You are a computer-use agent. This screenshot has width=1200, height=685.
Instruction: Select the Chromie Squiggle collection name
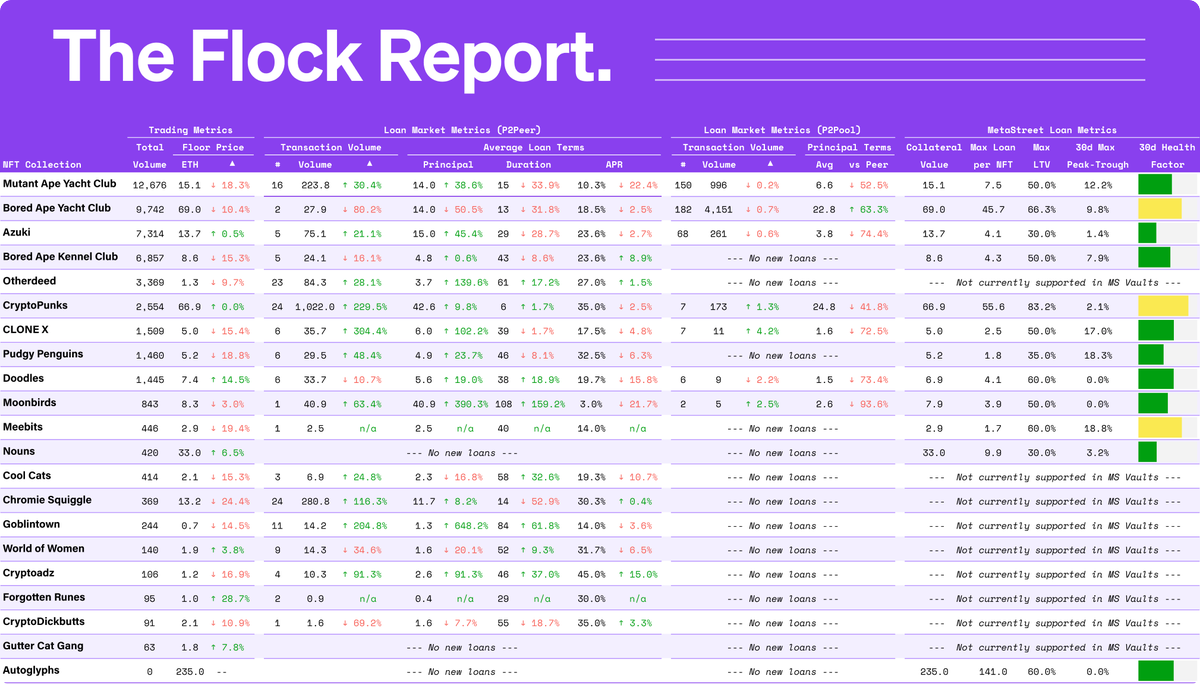click(47, 500)
